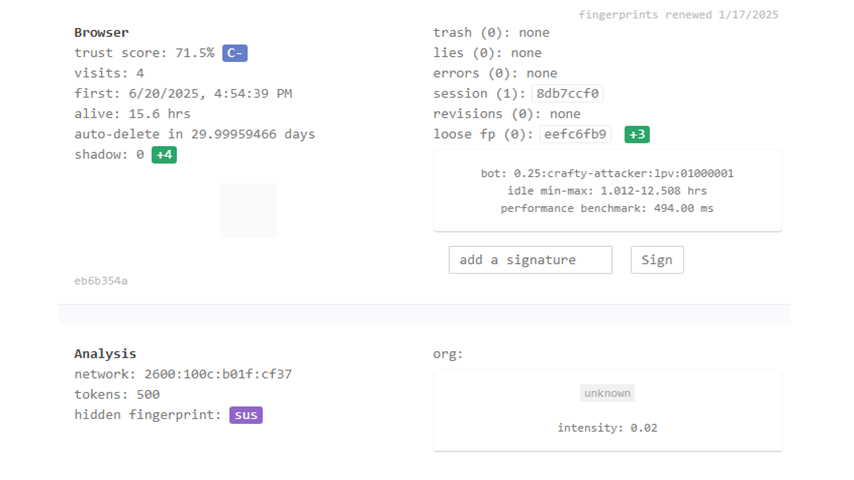Screen dimensions: 854x480
Task: Click the trash (0): none line
Action: pos(491,33)
